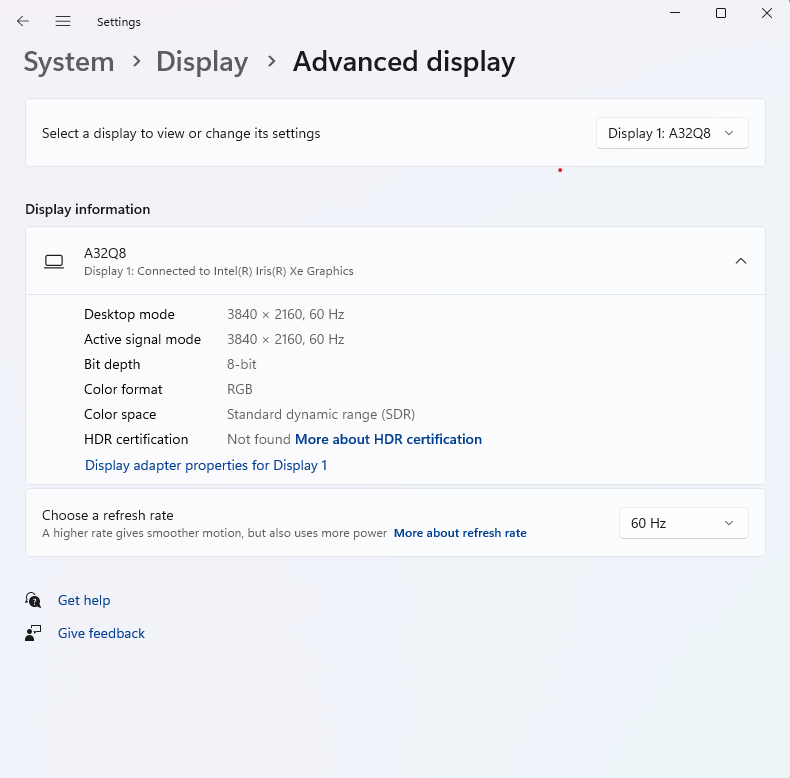Image resolution: width=790 pixels, height=778 pixels.
Task: Click the Advanced display breadcrumb title
Action: (x=404, y=62)
